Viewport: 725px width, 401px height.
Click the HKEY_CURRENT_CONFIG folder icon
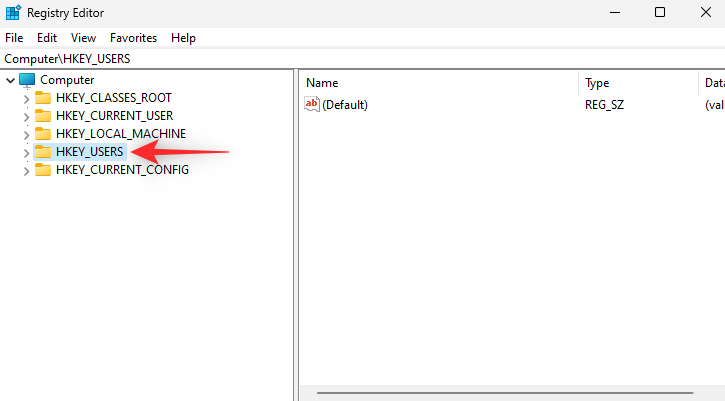[43, 170]
